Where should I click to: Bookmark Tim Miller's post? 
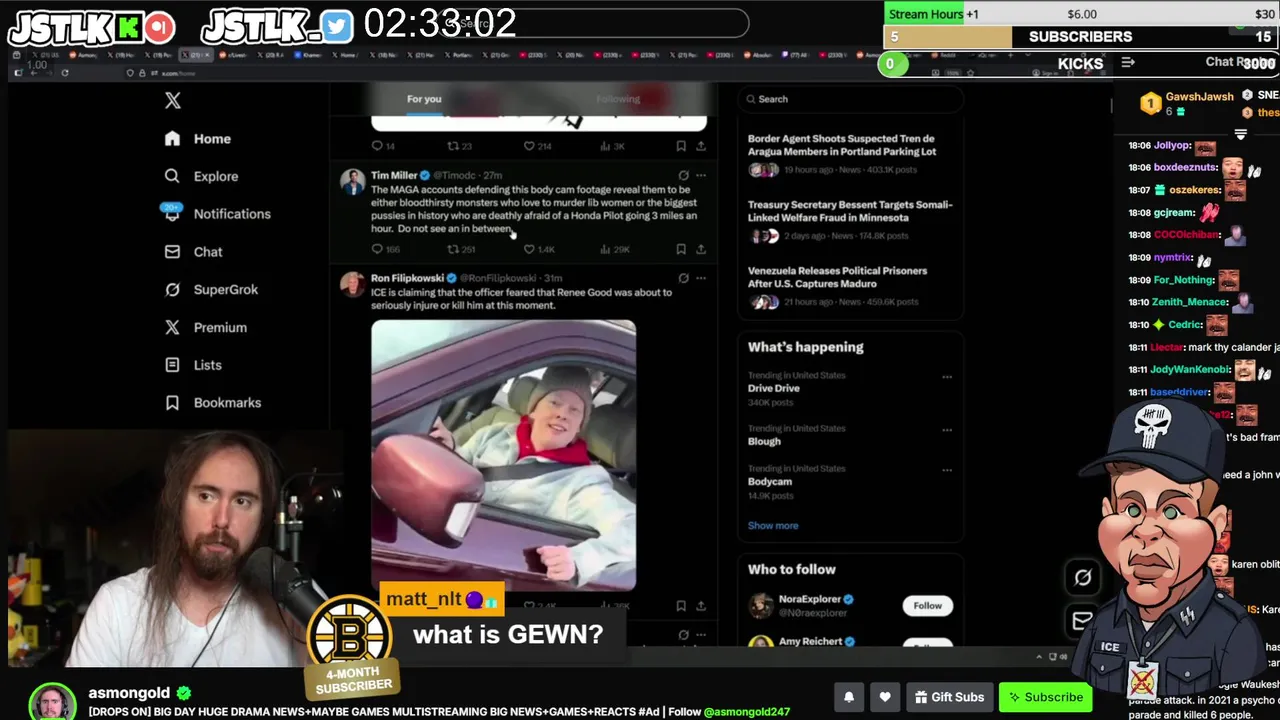681,249
